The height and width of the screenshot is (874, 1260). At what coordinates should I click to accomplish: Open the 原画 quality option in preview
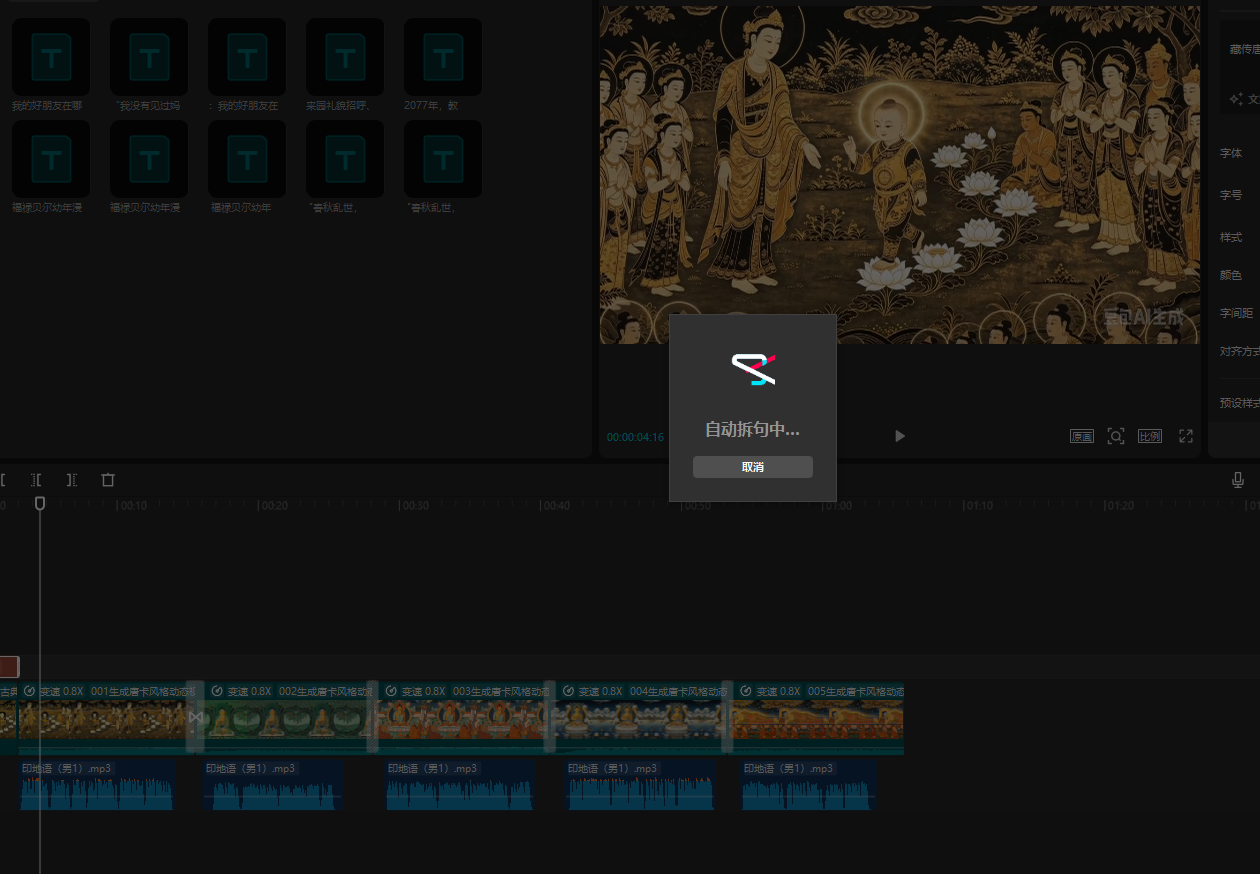tap(1082, 436)
